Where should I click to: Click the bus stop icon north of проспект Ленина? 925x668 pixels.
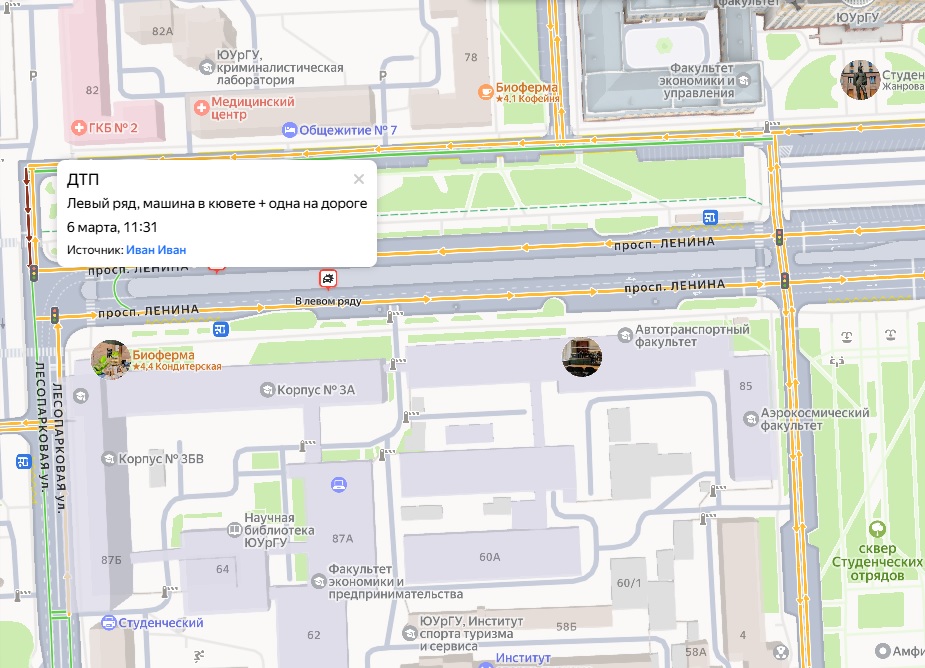coord(709,217)
